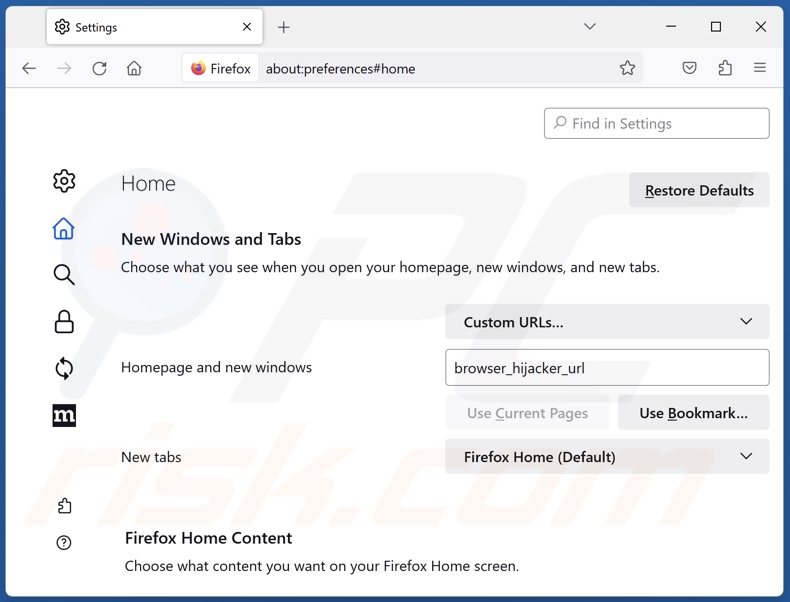This screenshot has width=790, height=602.
Task: Open a new tab with plus button
Action: [x=284, y=27]
